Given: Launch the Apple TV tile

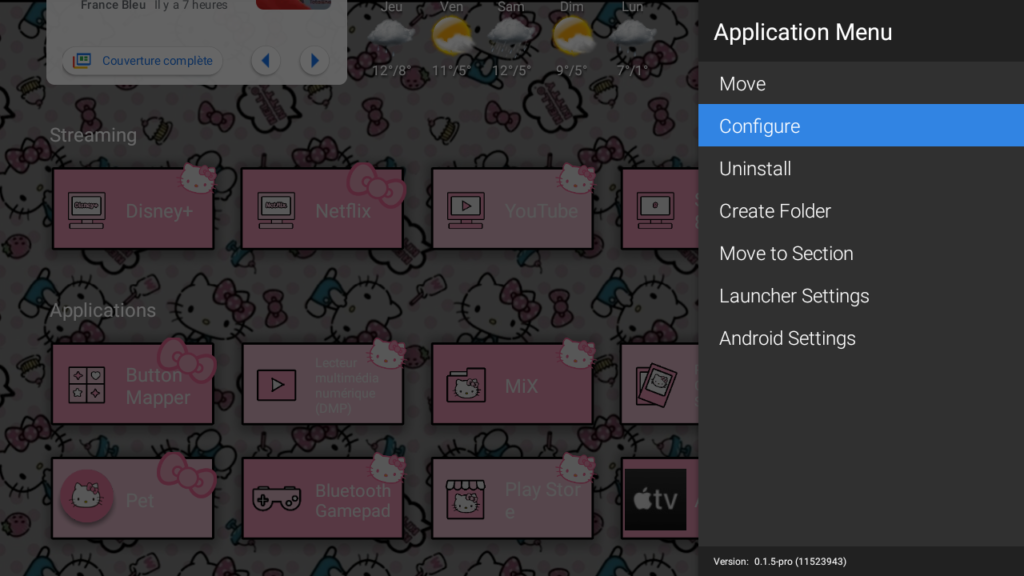Looking at the screenshot, I should coord(660,499).
